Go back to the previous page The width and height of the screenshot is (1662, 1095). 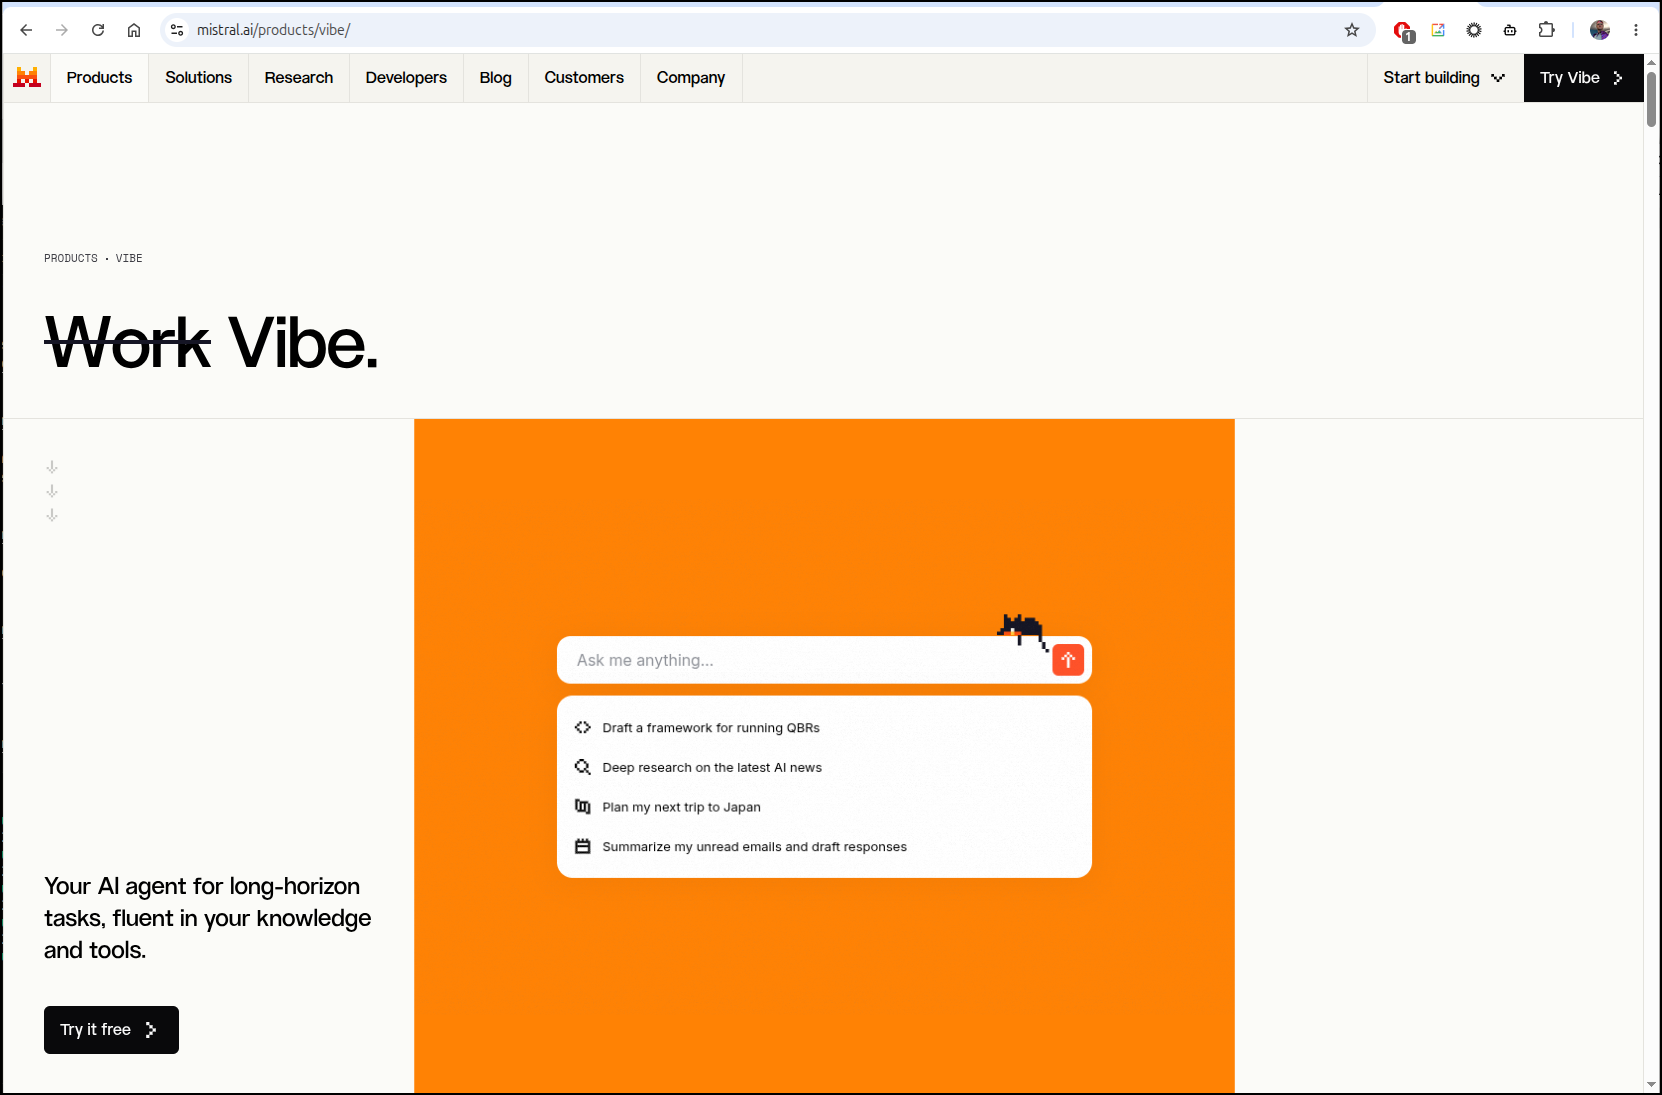point(26,30)
